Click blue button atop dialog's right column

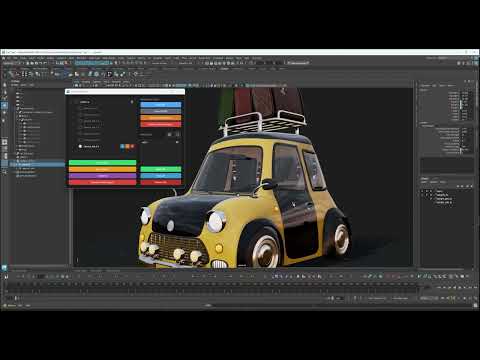pyautogui.click(x=160, y=105)
